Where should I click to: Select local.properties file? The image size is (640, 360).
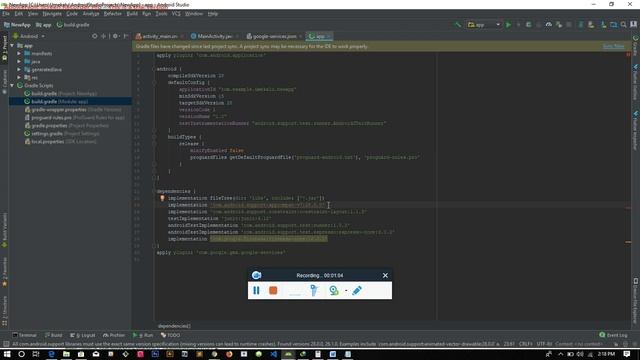(60, 142)
